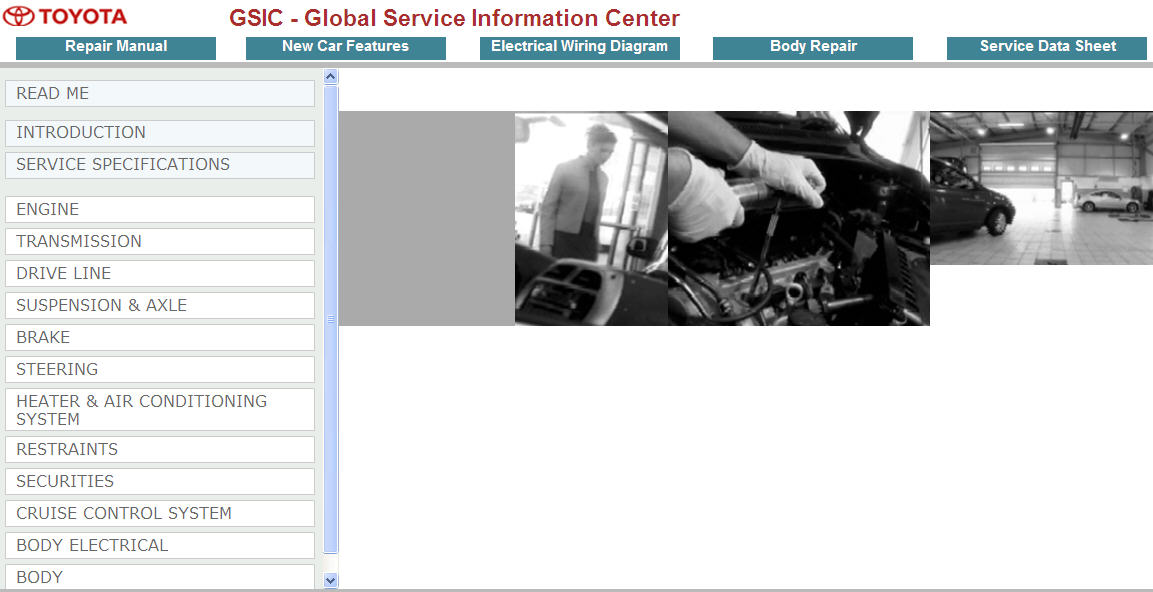Open the READ ME section
This screenshot has height=592, width=1153.
tap(160, 93)
